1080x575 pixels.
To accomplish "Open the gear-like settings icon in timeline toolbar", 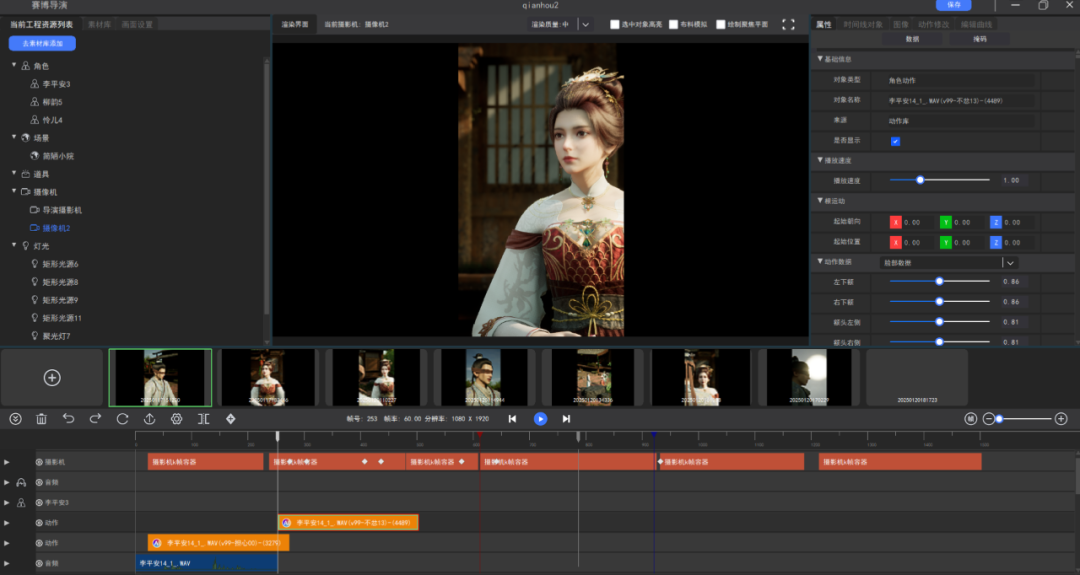I will (x=176, y=419).
